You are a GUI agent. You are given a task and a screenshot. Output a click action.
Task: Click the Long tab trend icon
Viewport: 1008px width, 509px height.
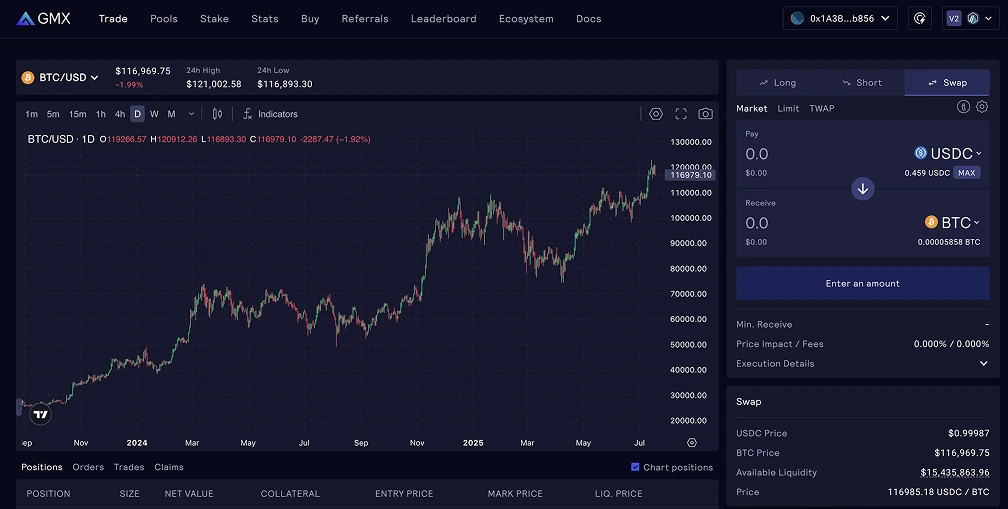[764, 83]
